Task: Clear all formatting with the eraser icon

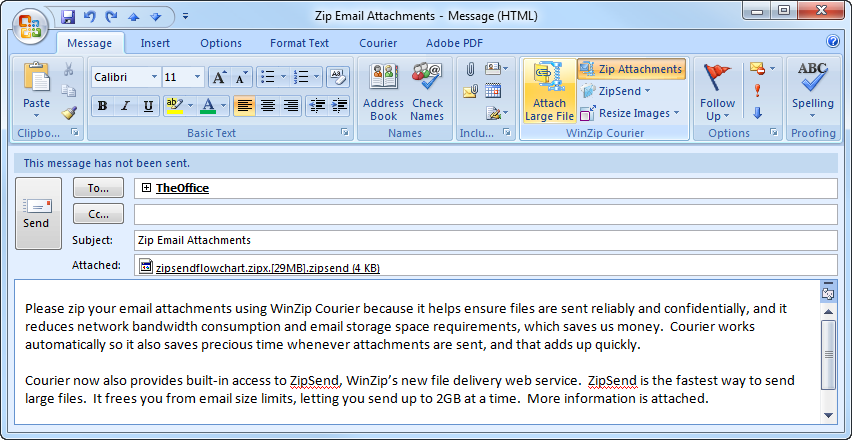Action: 338,77
